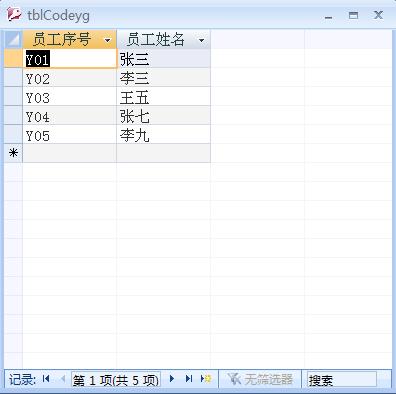
Task: Go to the previous record
Action: [x=62, y=379]
